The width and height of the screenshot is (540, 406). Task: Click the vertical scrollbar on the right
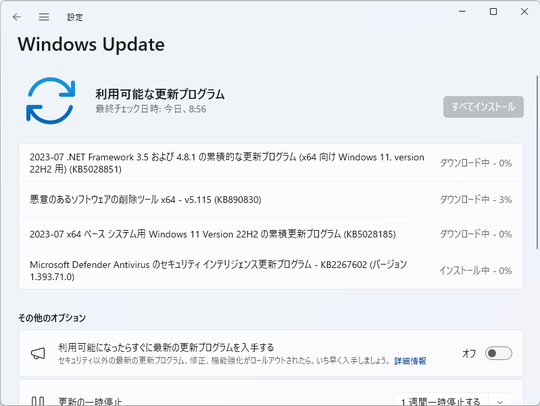[x=537, y=162]
